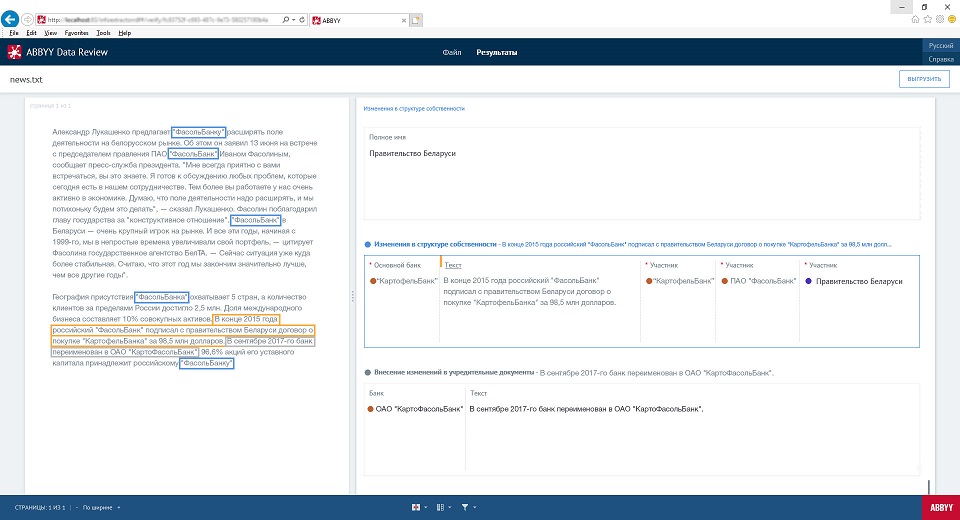The image size is (960, 520).
Task: Refresh the page with the reload icon
Action: click(x=302, y=20)
